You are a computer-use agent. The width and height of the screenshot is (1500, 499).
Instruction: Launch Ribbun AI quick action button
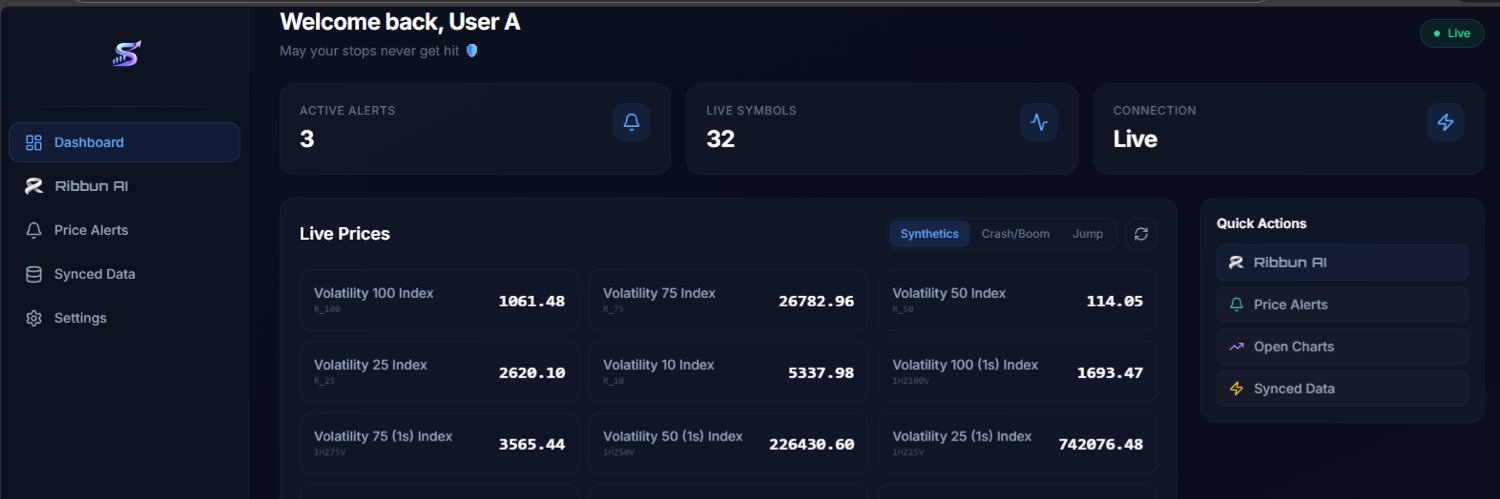click(1342, 262)
